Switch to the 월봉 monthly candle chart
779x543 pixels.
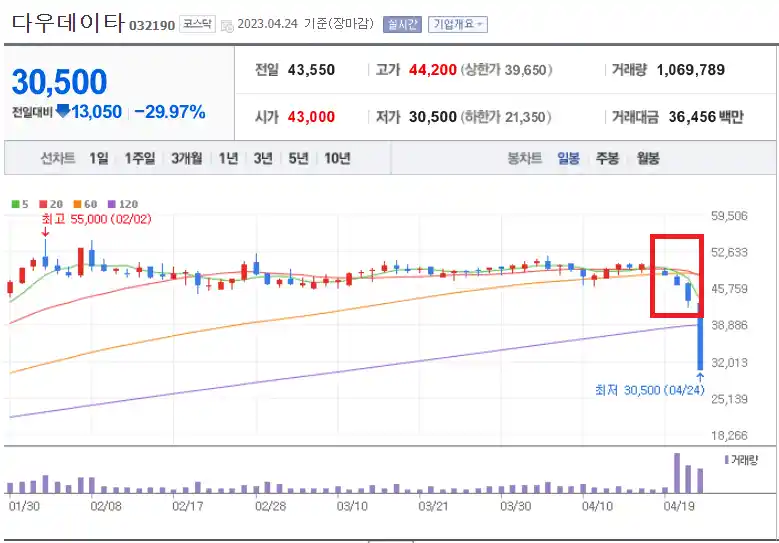[648, 158]
